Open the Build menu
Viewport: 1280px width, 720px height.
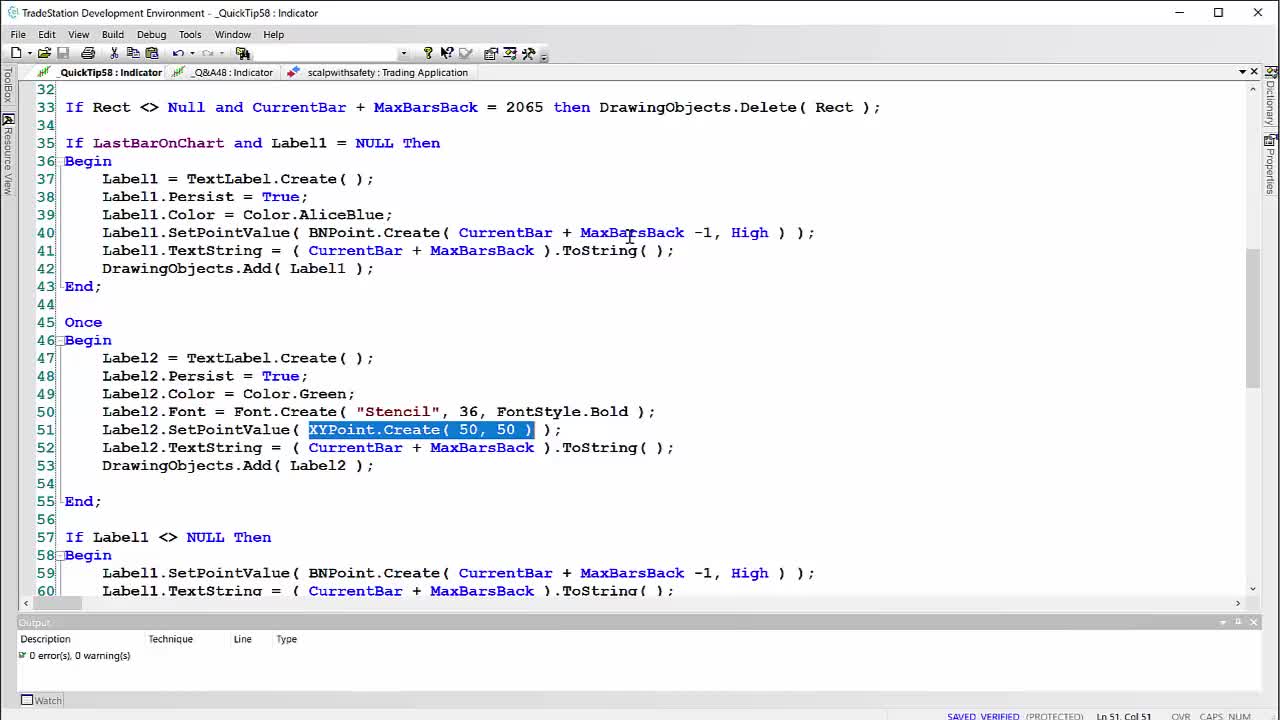[x=112, y=34]
